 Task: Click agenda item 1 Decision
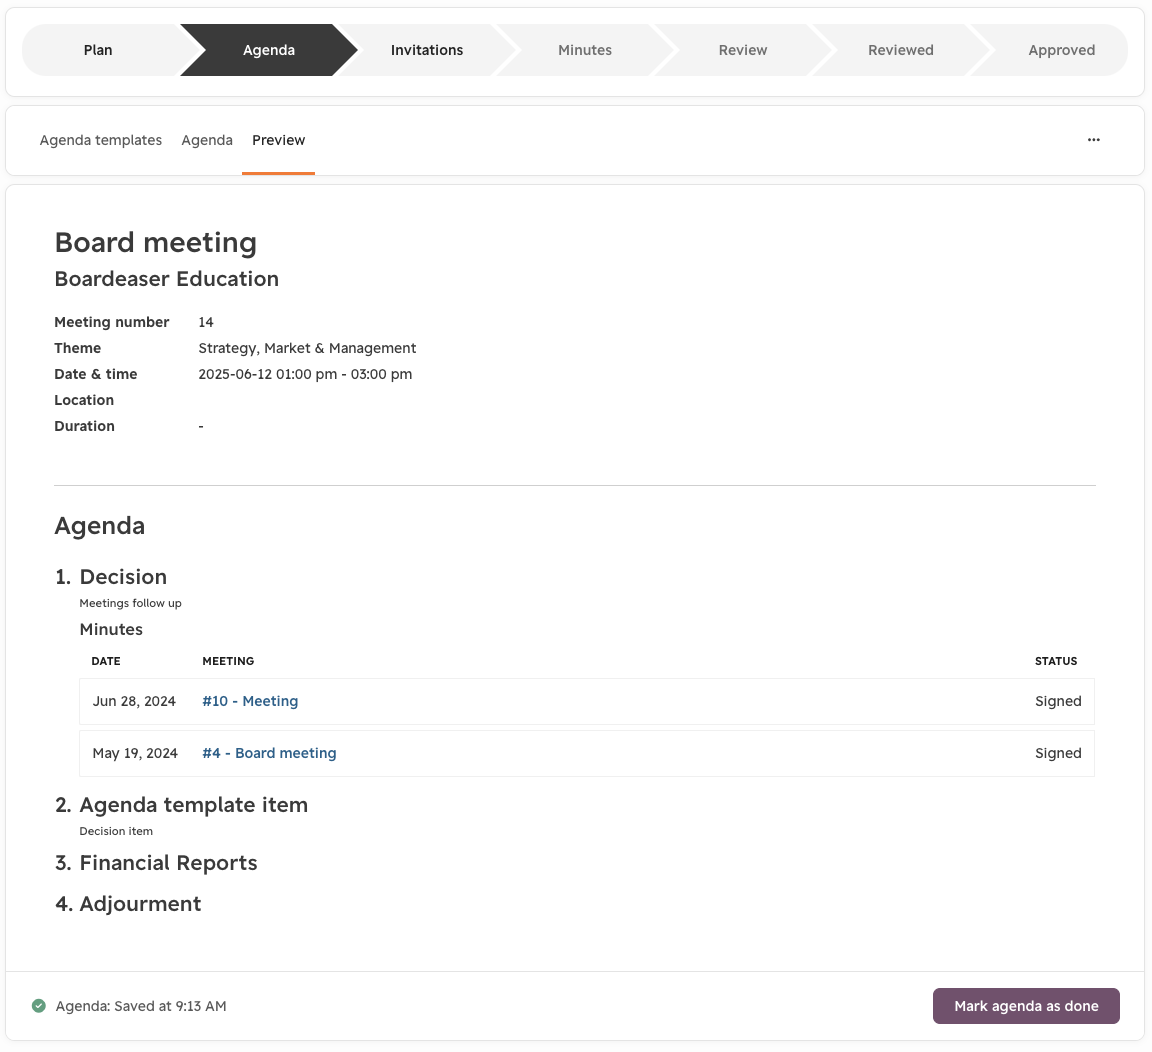tap(123, 577)
